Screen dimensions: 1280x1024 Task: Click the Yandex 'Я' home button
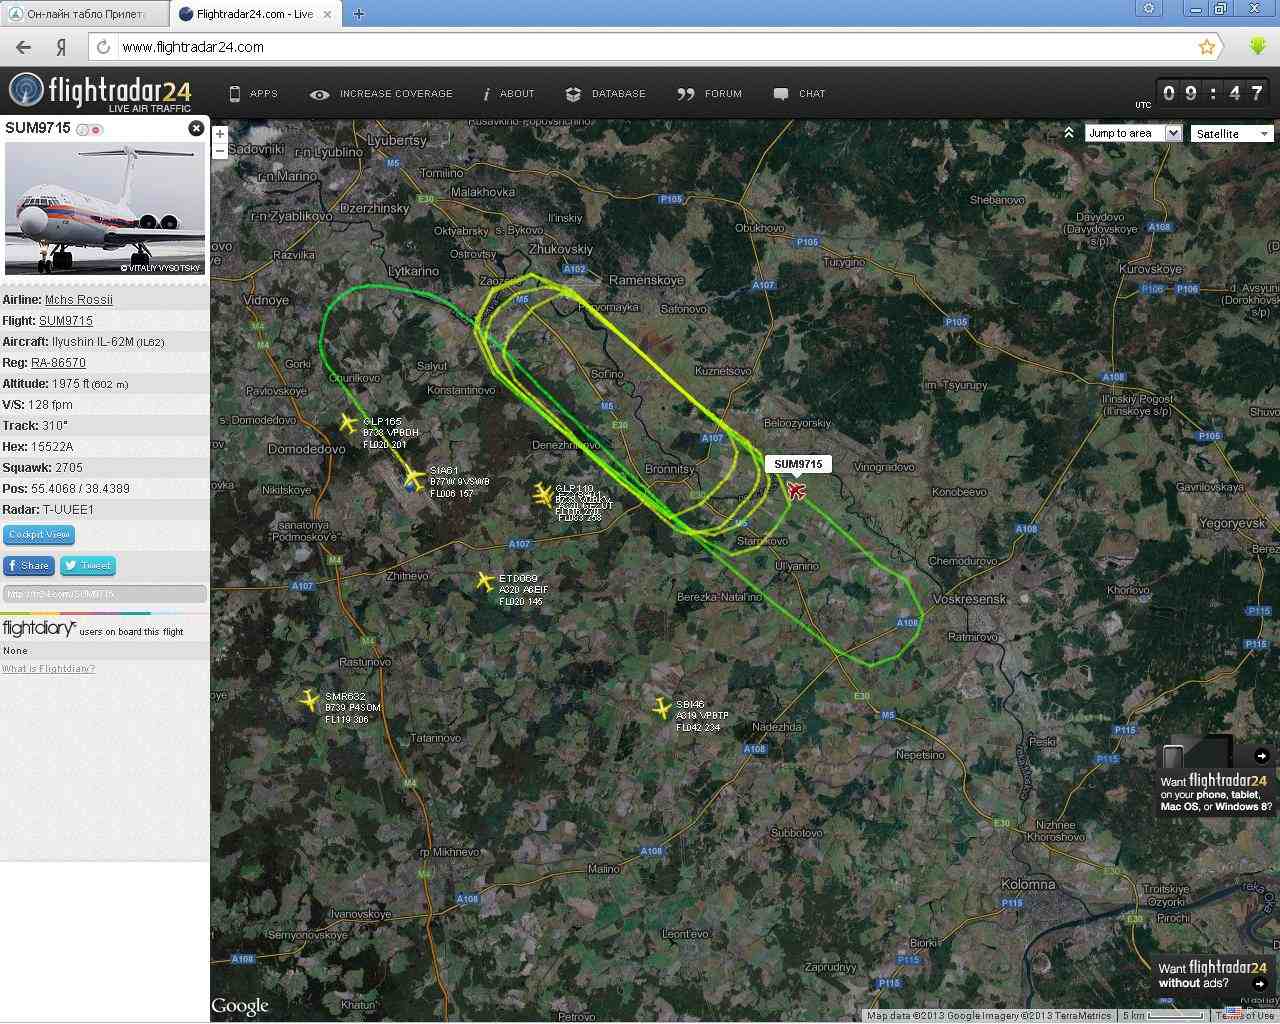(x=61, y=47)
